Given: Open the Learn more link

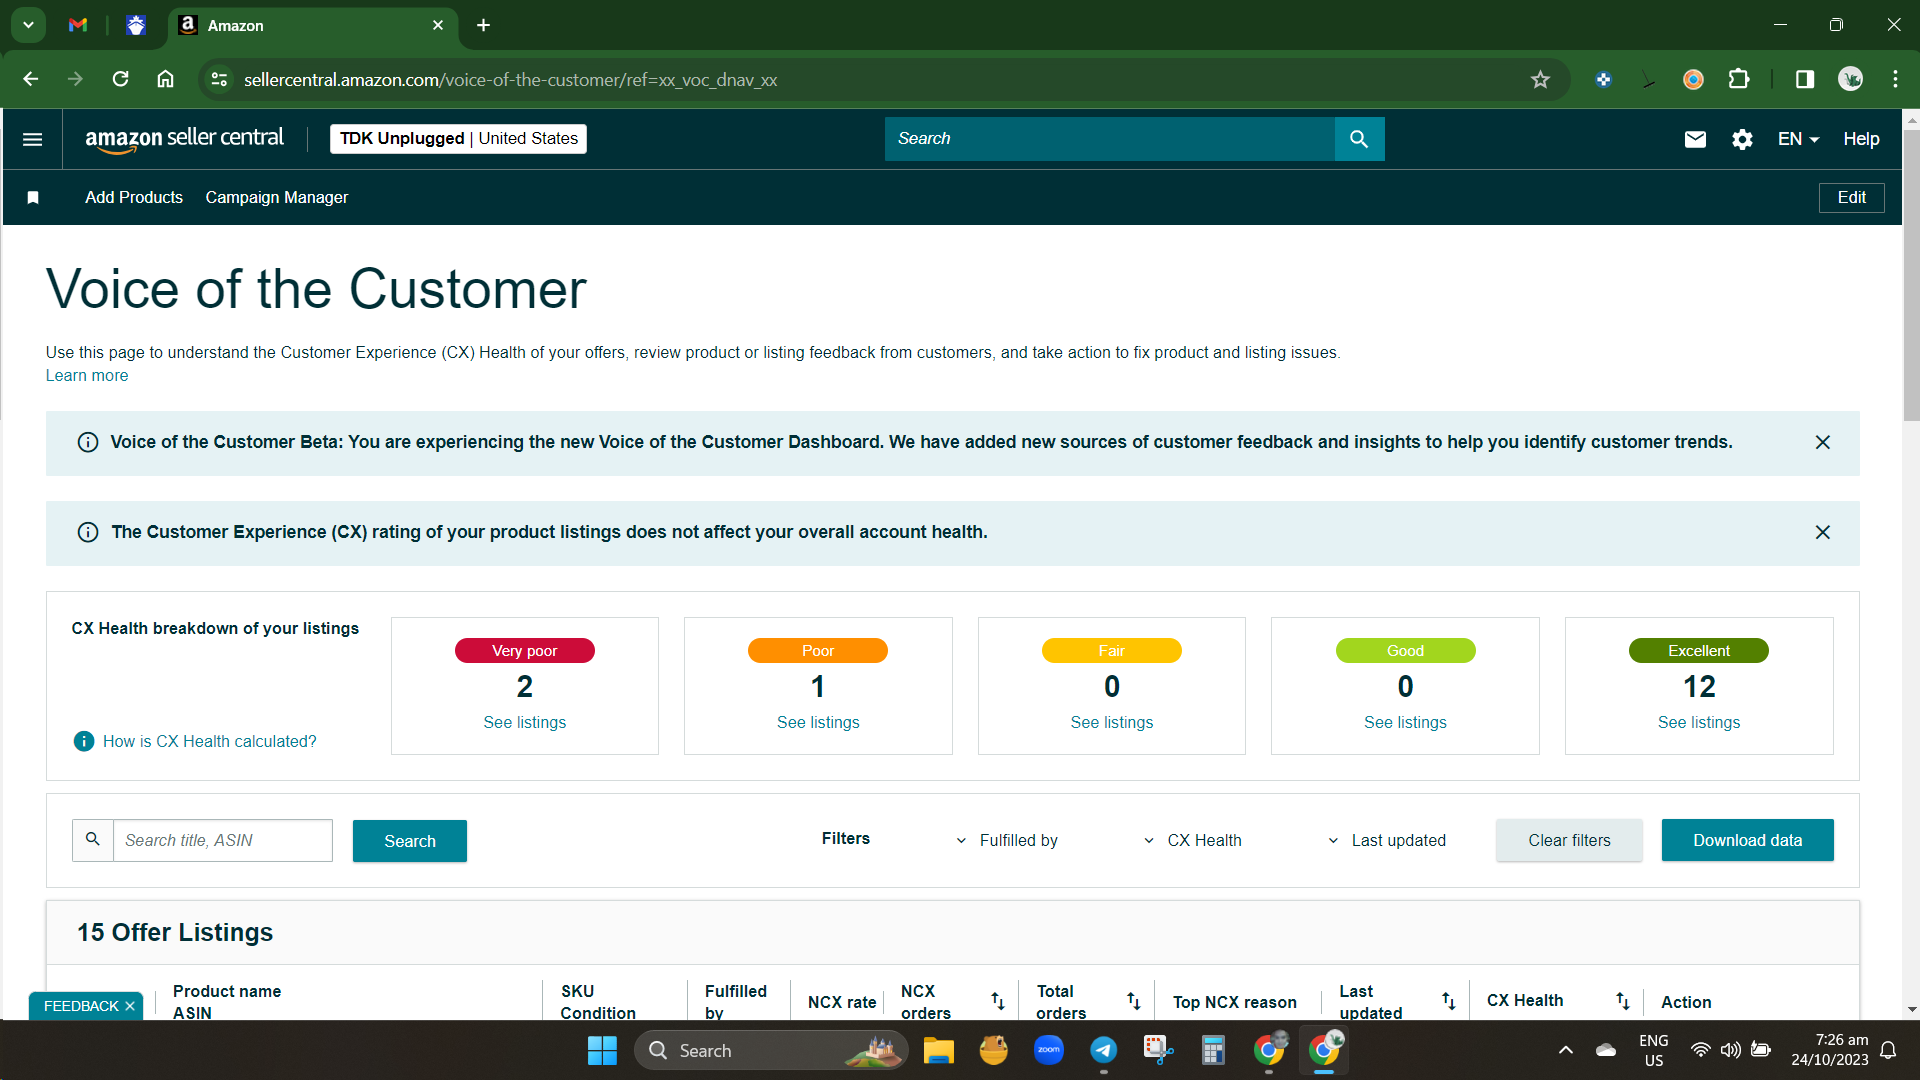Looking at the screenshot, I should pyautogui.click(x=87, y=376).
